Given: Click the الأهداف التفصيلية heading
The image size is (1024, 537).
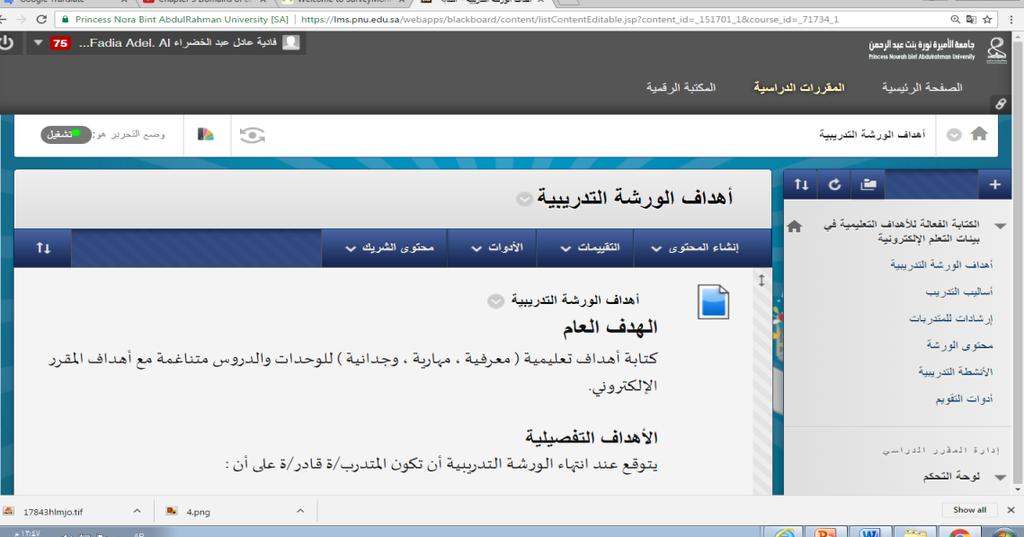Looking at the screenshot, I should click(x=591, y=437).
